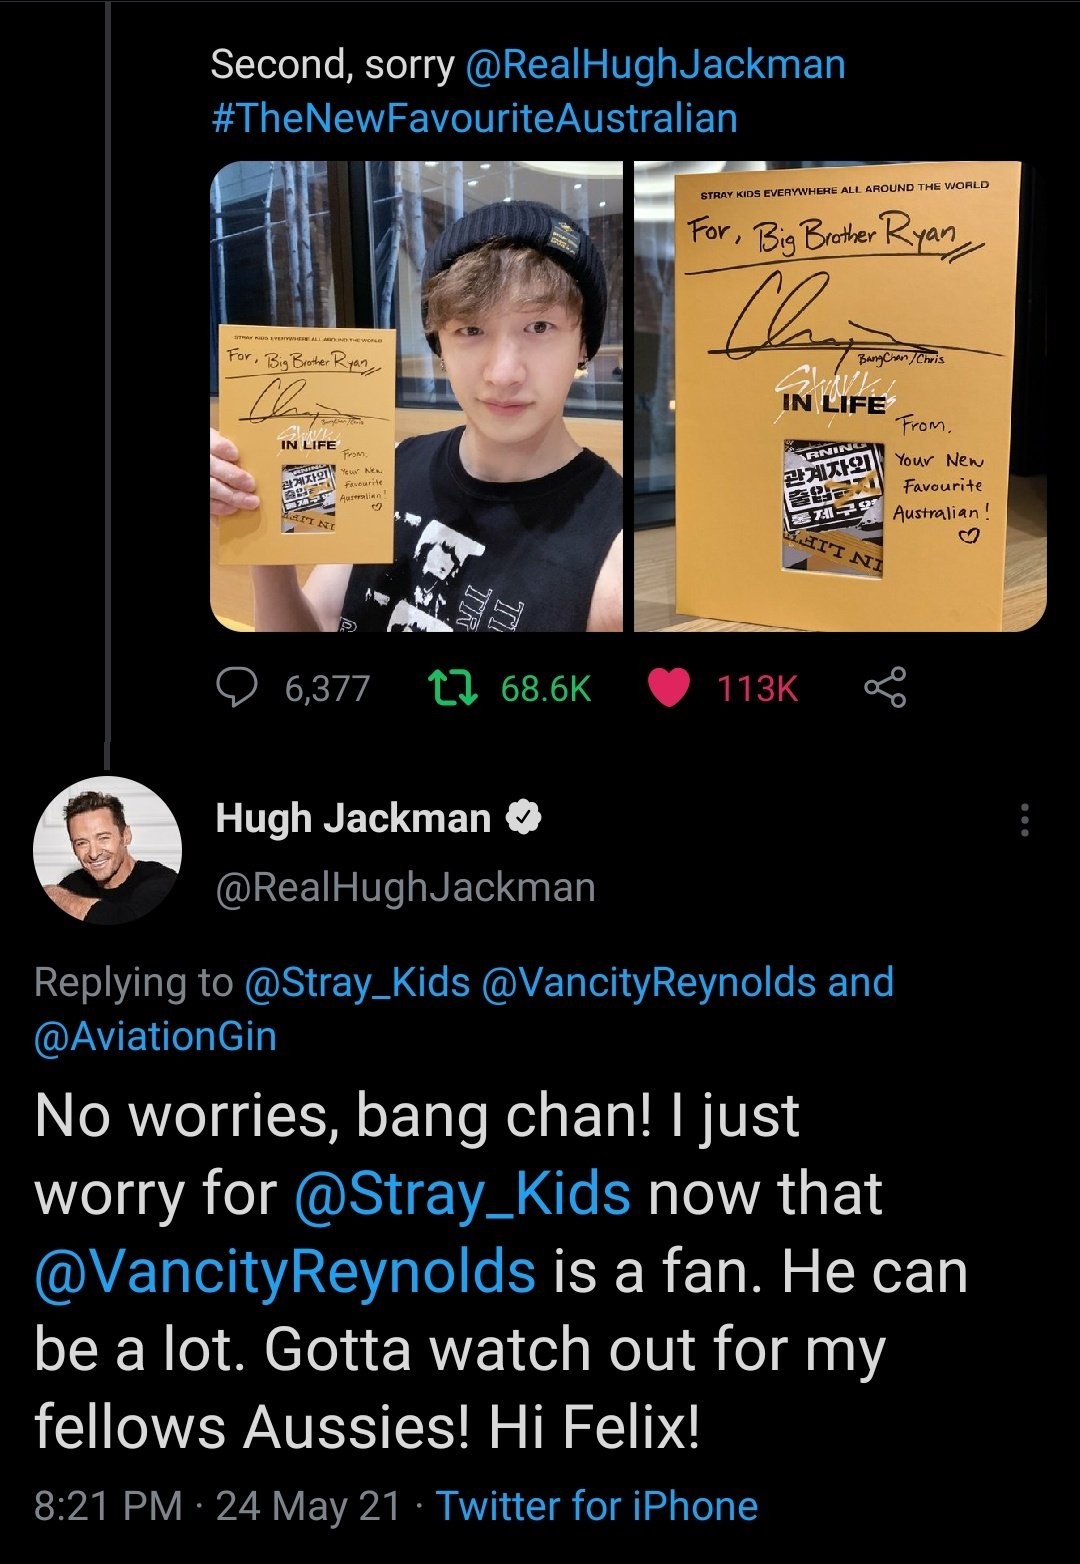Viewport: 1080px width, 1564px height.
Task: Open @VancityReynolds mention in tweet body
Action: [x=285, y=1272]
